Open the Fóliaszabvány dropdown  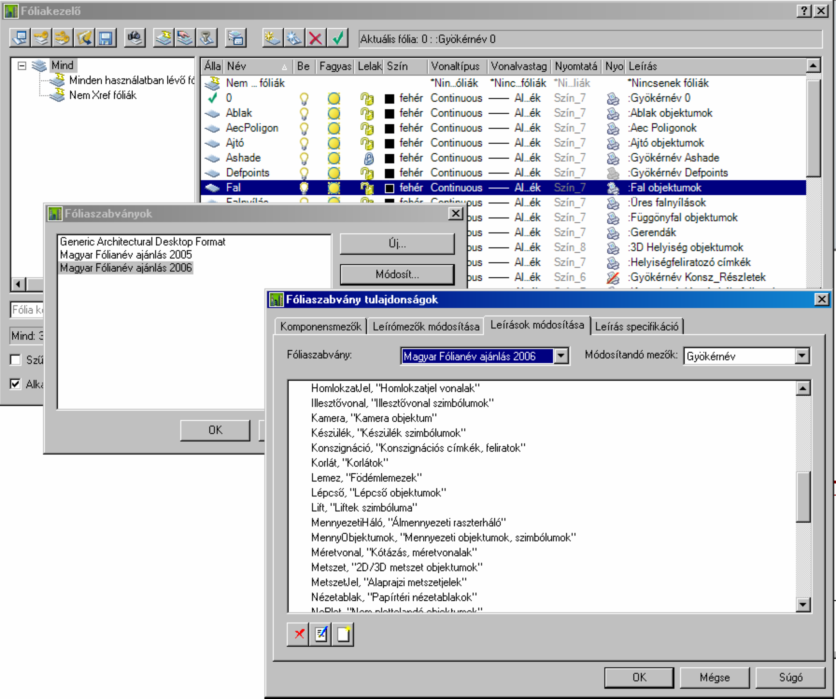[561, 356]
